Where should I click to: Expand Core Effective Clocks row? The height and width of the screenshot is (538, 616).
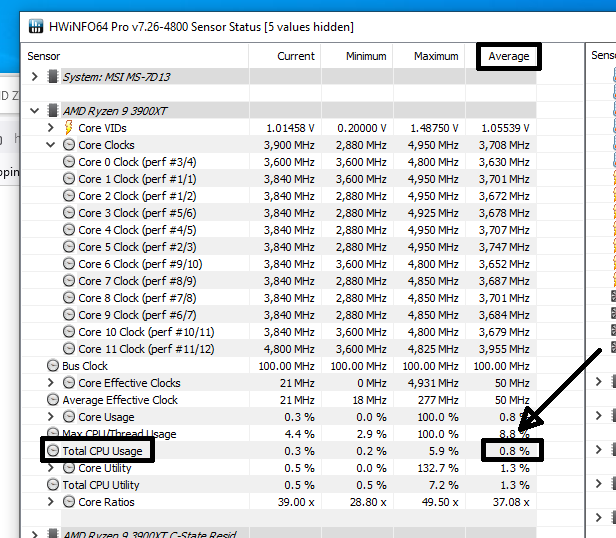[x=50, y=383]
